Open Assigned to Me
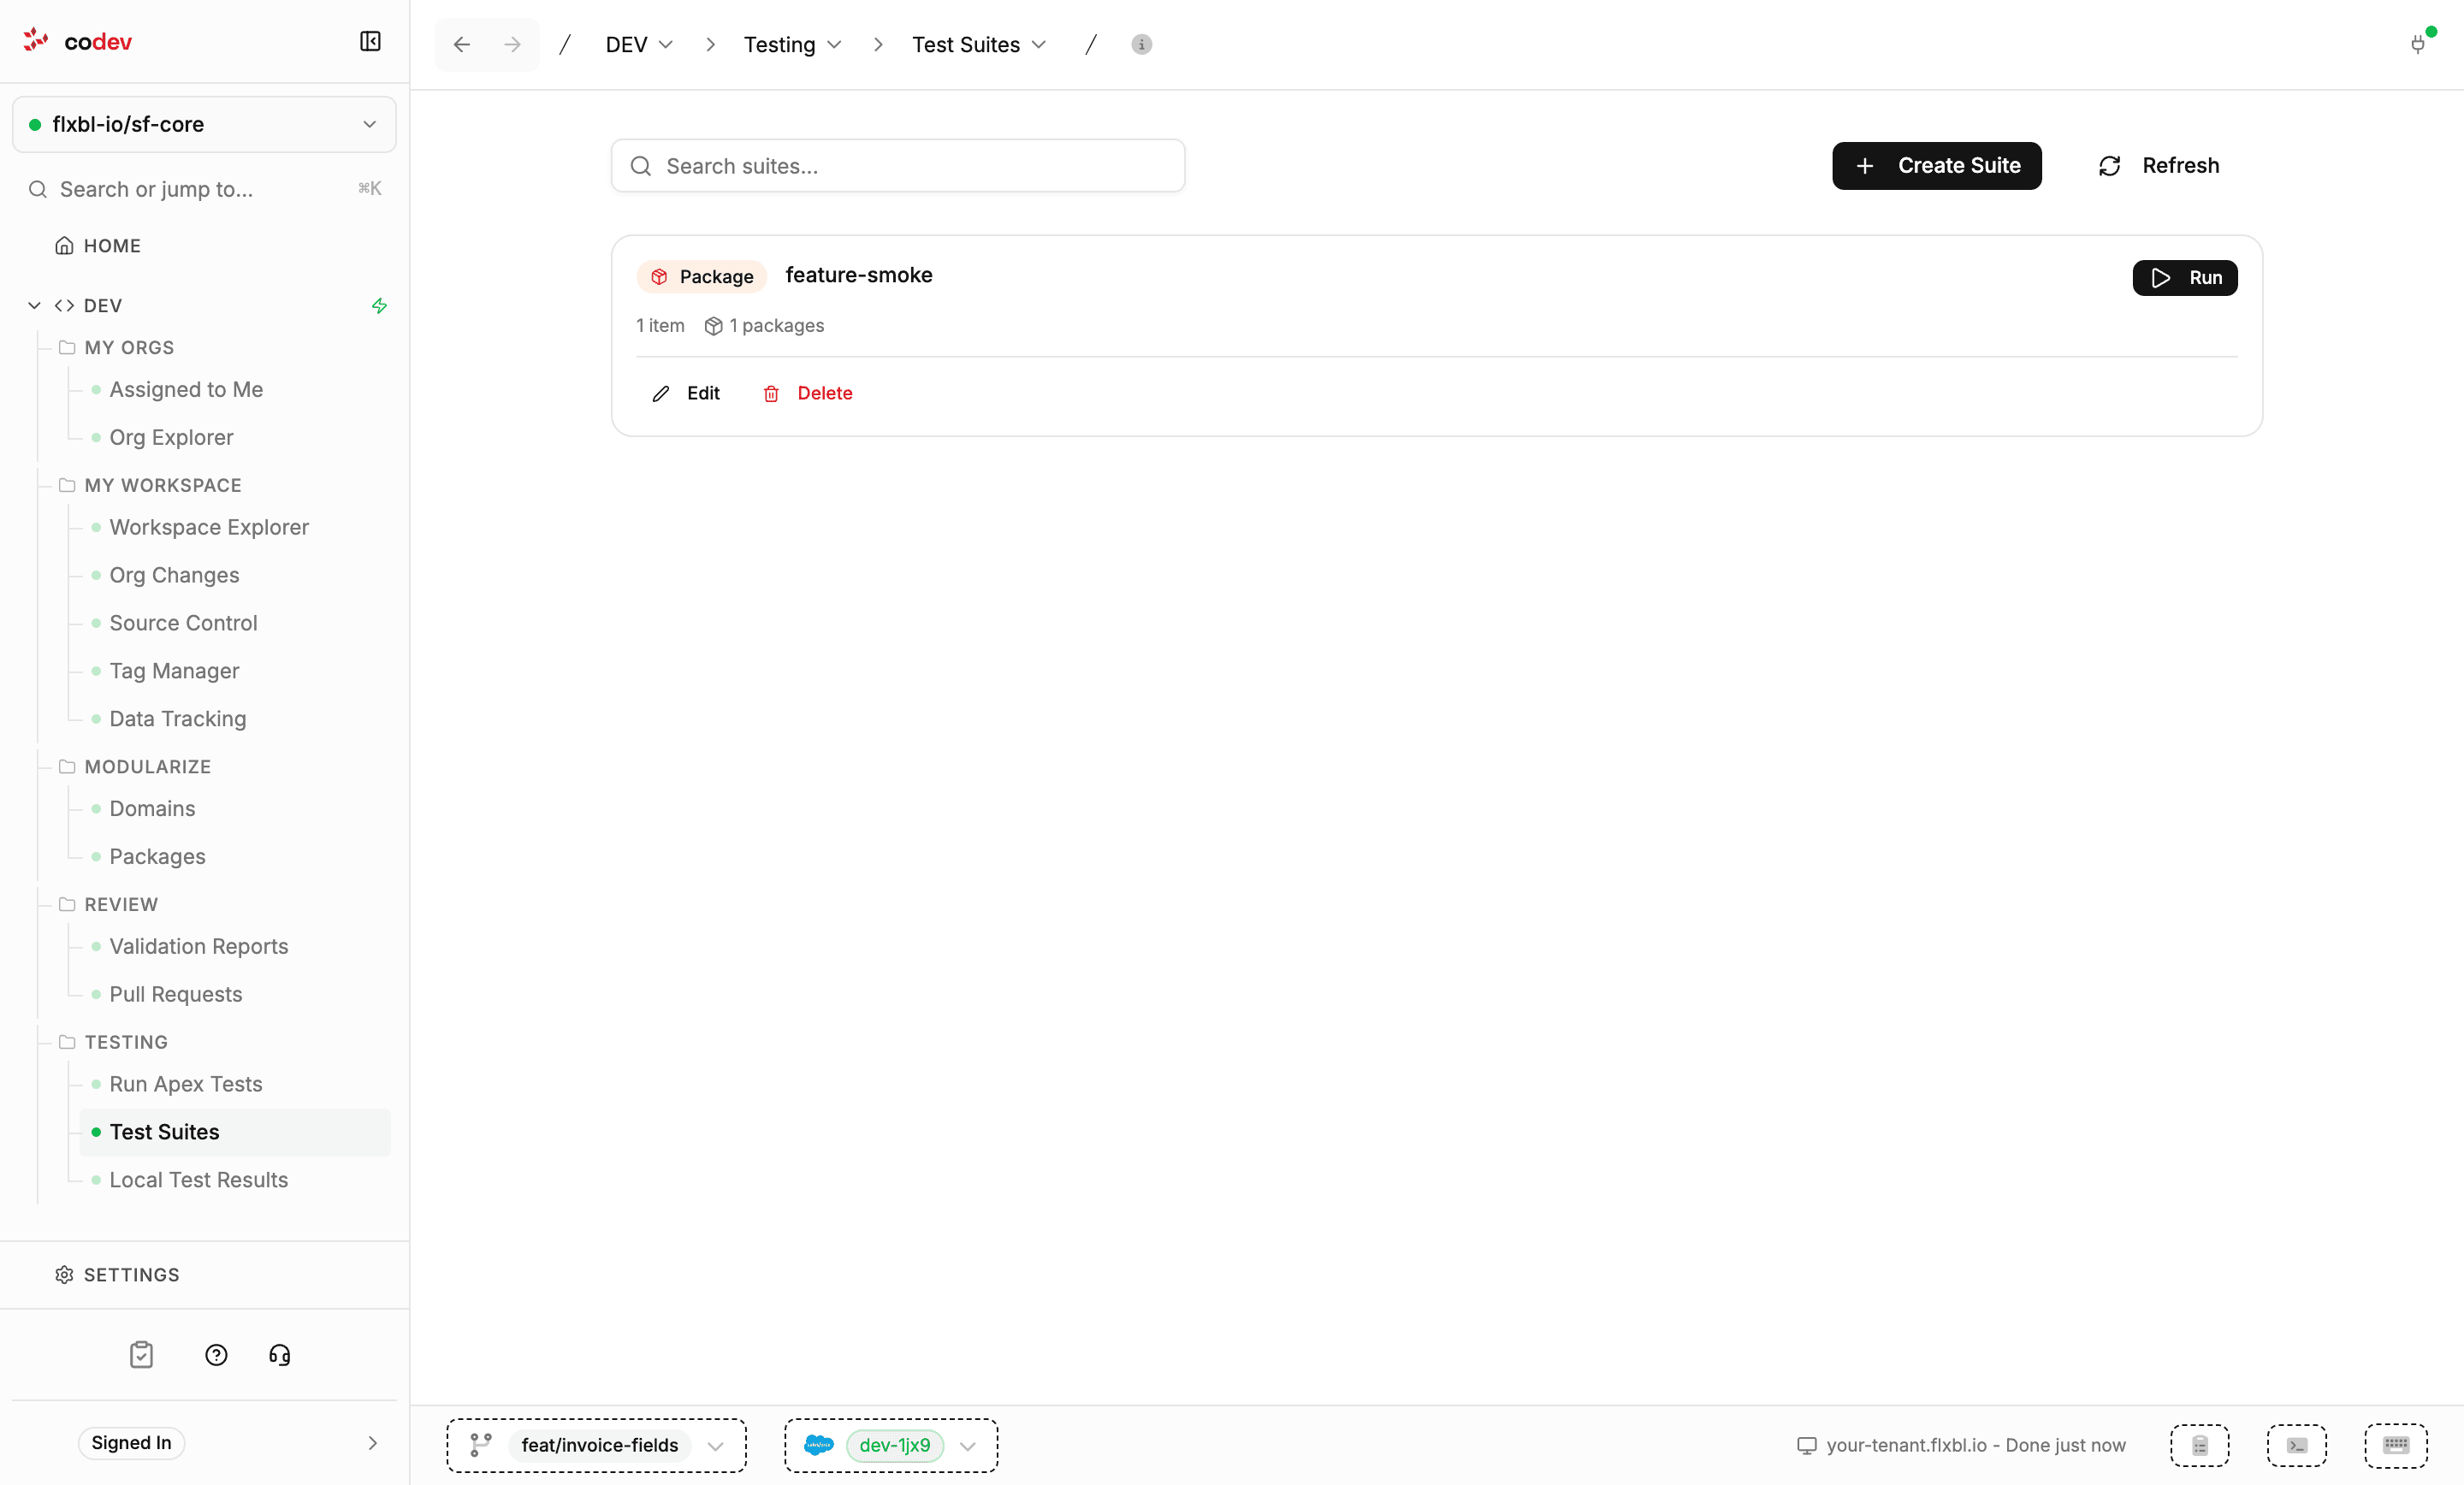 [186, 389]
